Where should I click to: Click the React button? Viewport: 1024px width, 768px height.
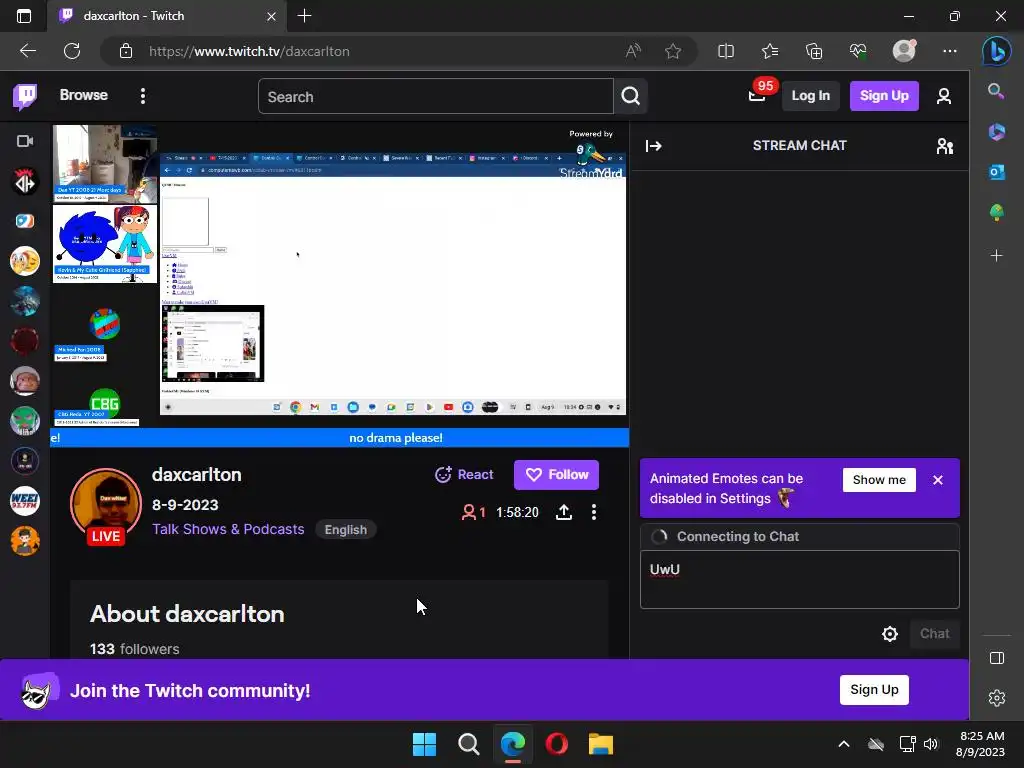[x=464, y=475]
